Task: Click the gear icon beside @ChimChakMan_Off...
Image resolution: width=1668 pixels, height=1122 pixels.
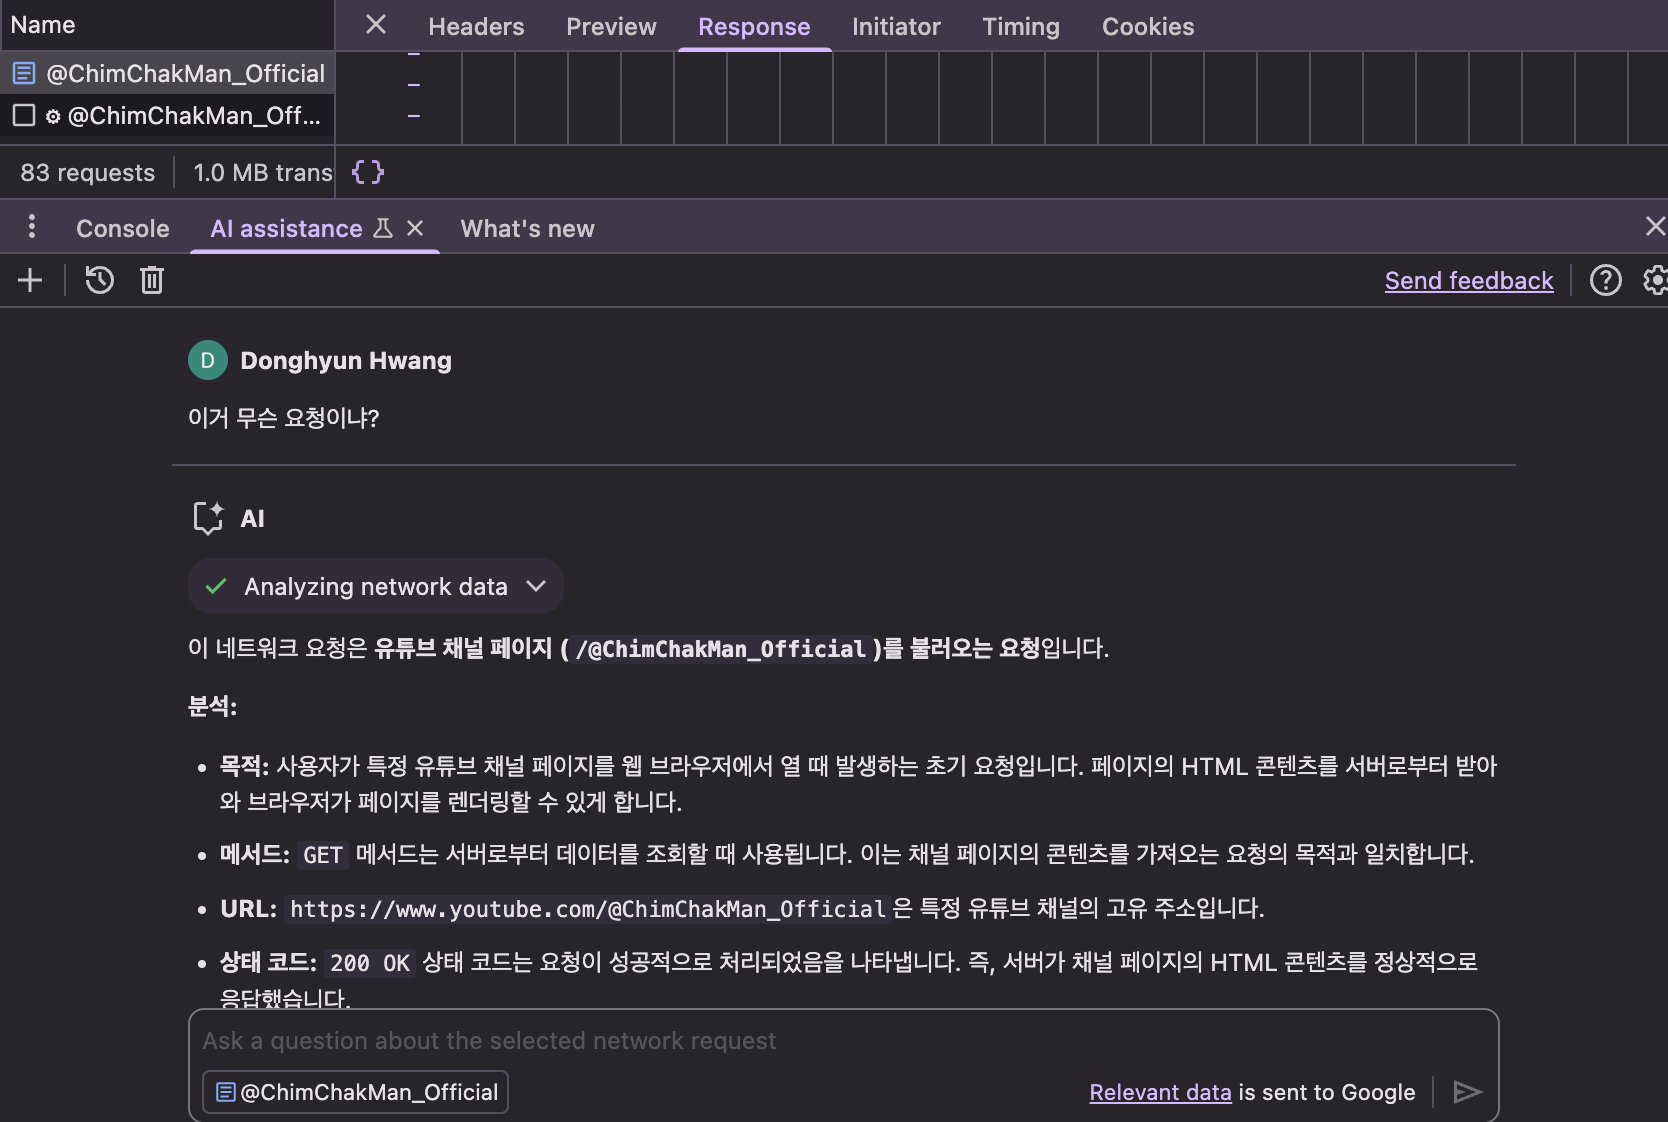Action: 53,117
